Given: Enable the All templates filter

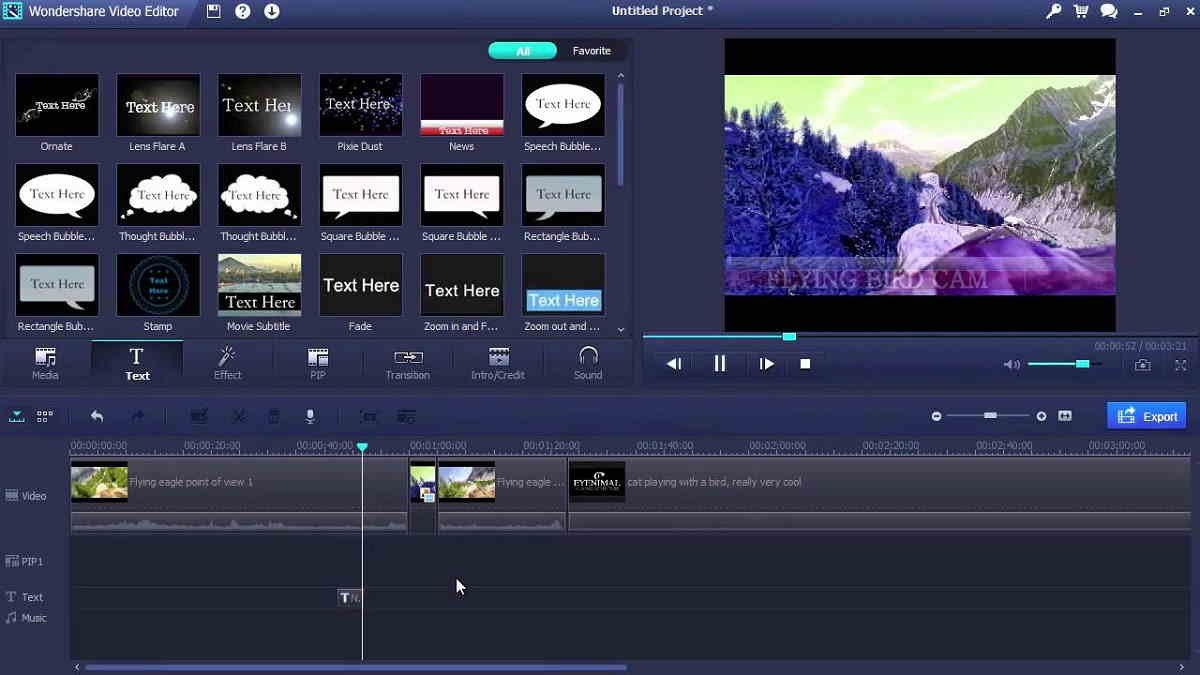Looking at the screenshot, I should 522,50.
